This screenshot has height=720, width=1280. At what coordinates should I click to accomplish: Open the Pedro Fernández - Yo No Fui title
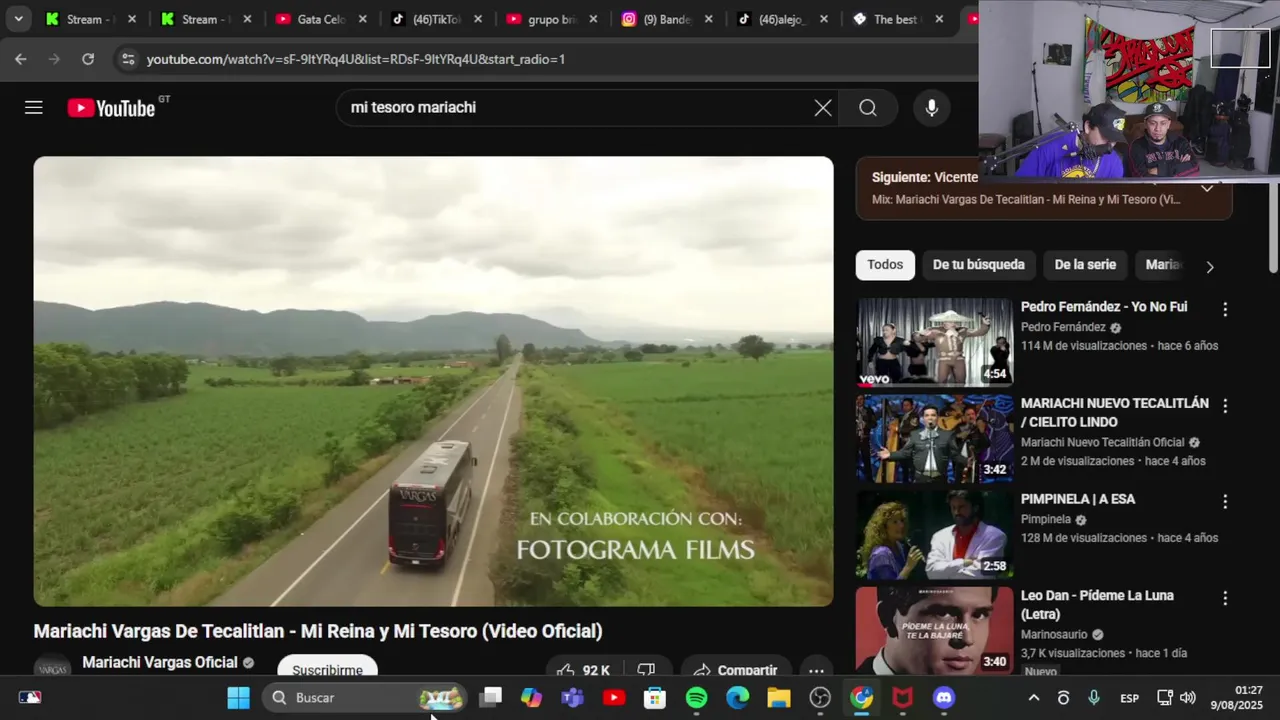click(1104, 307)
